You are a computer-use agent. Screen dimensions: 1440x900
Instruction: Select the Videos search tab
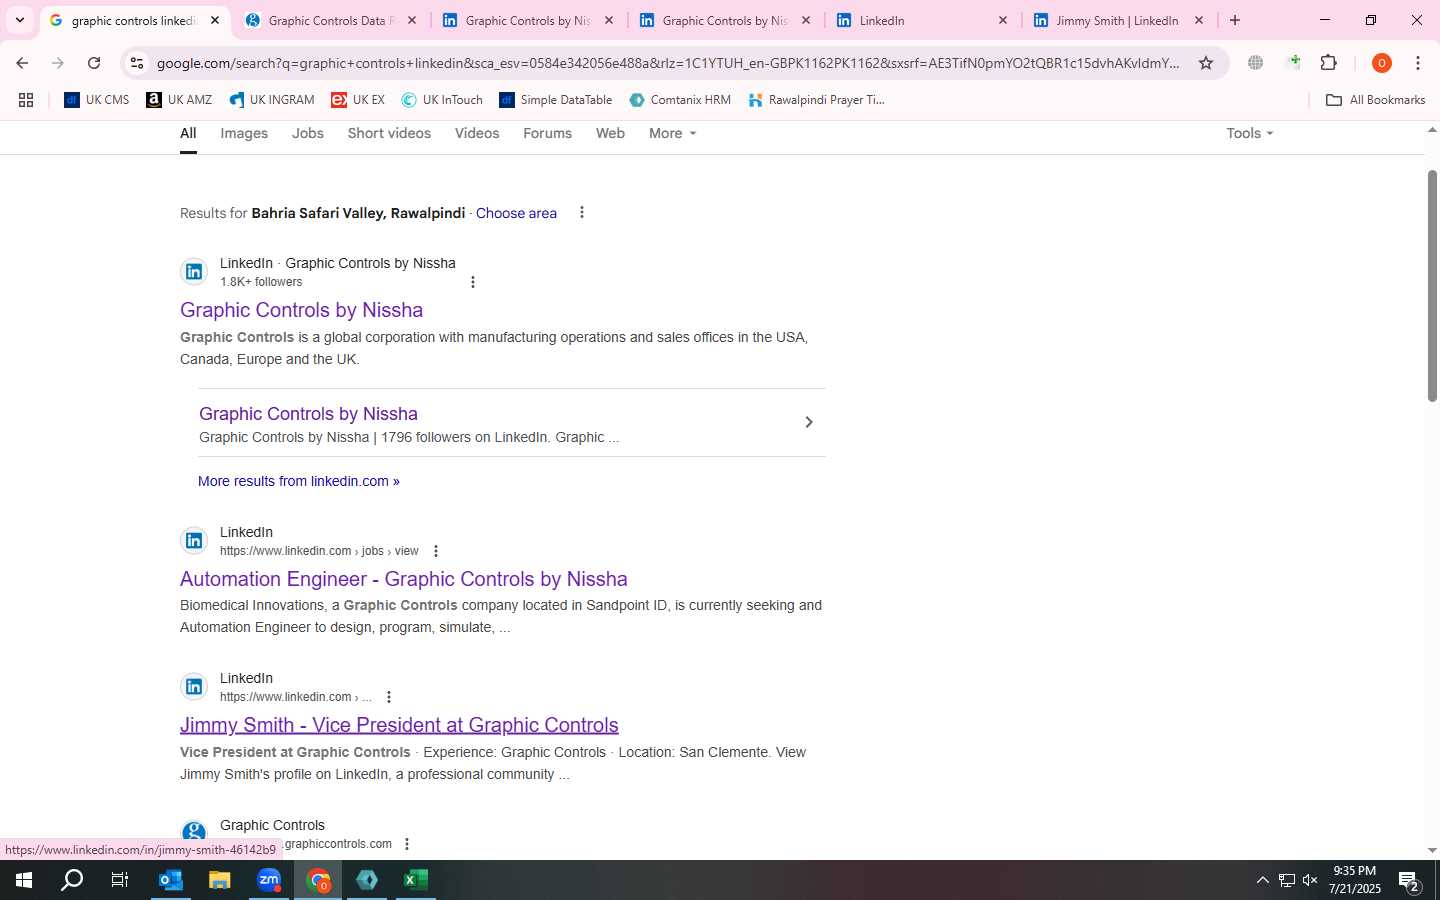point(477,133)
